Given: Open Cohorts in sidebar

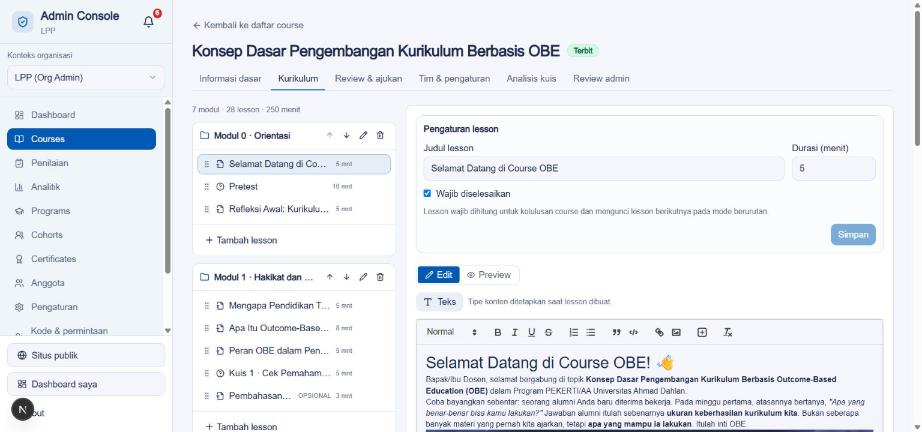Looking at the screenshot, I should pos(81,235).
